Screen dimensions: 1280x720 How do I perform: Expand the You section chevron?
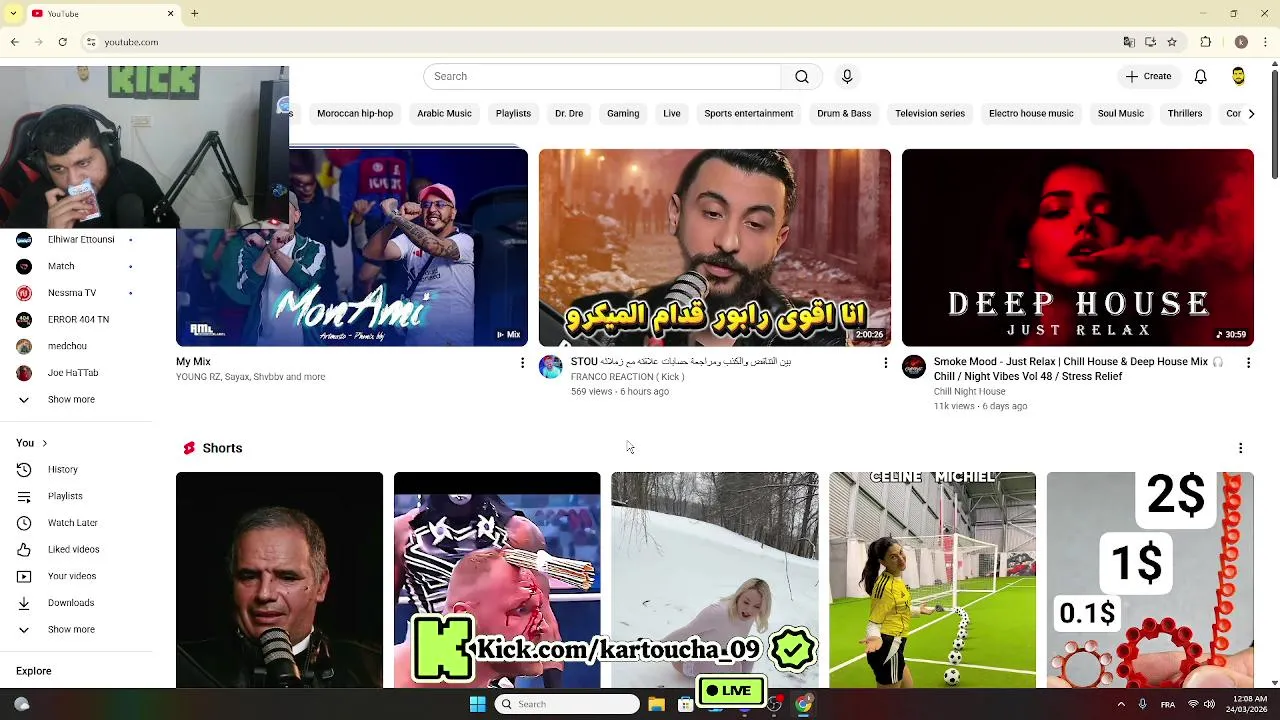44,443
